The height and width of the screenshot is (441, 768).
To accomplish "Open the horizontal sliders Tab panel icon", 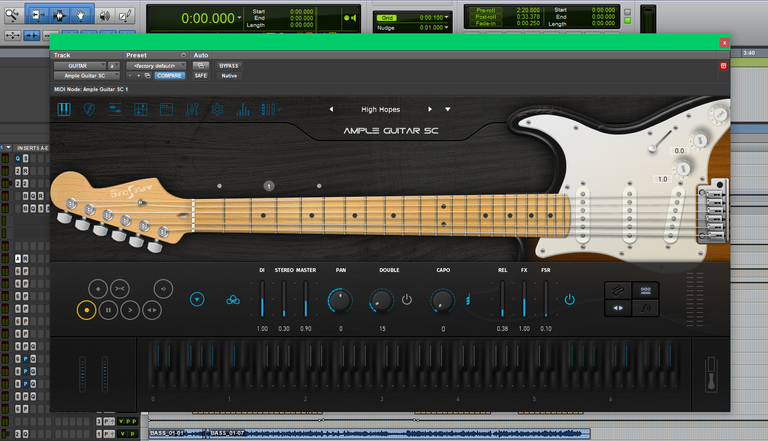I will 115,109.
